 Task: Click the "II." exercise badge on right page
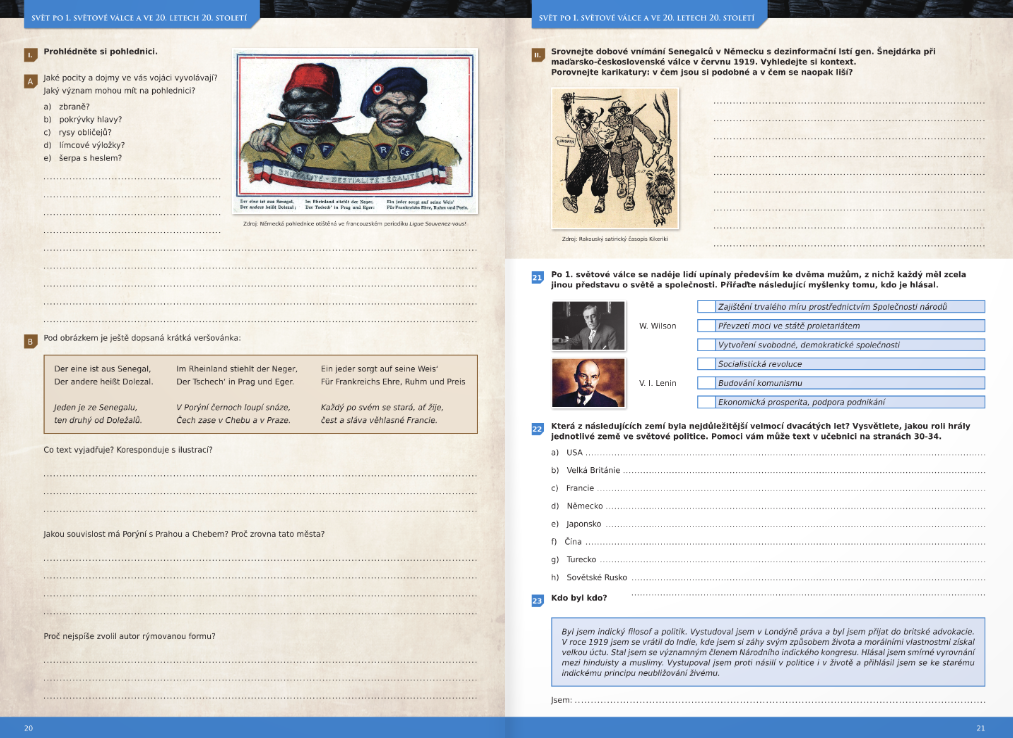click(x=537, y=55)
